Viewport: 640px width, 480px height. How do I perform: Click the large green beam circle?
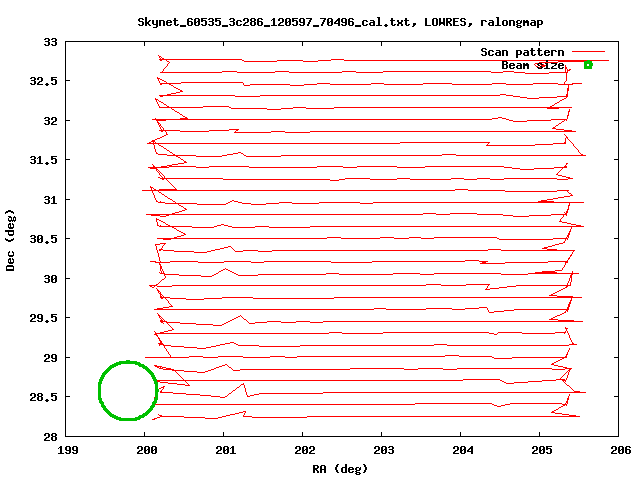click(x=128, y=391)
